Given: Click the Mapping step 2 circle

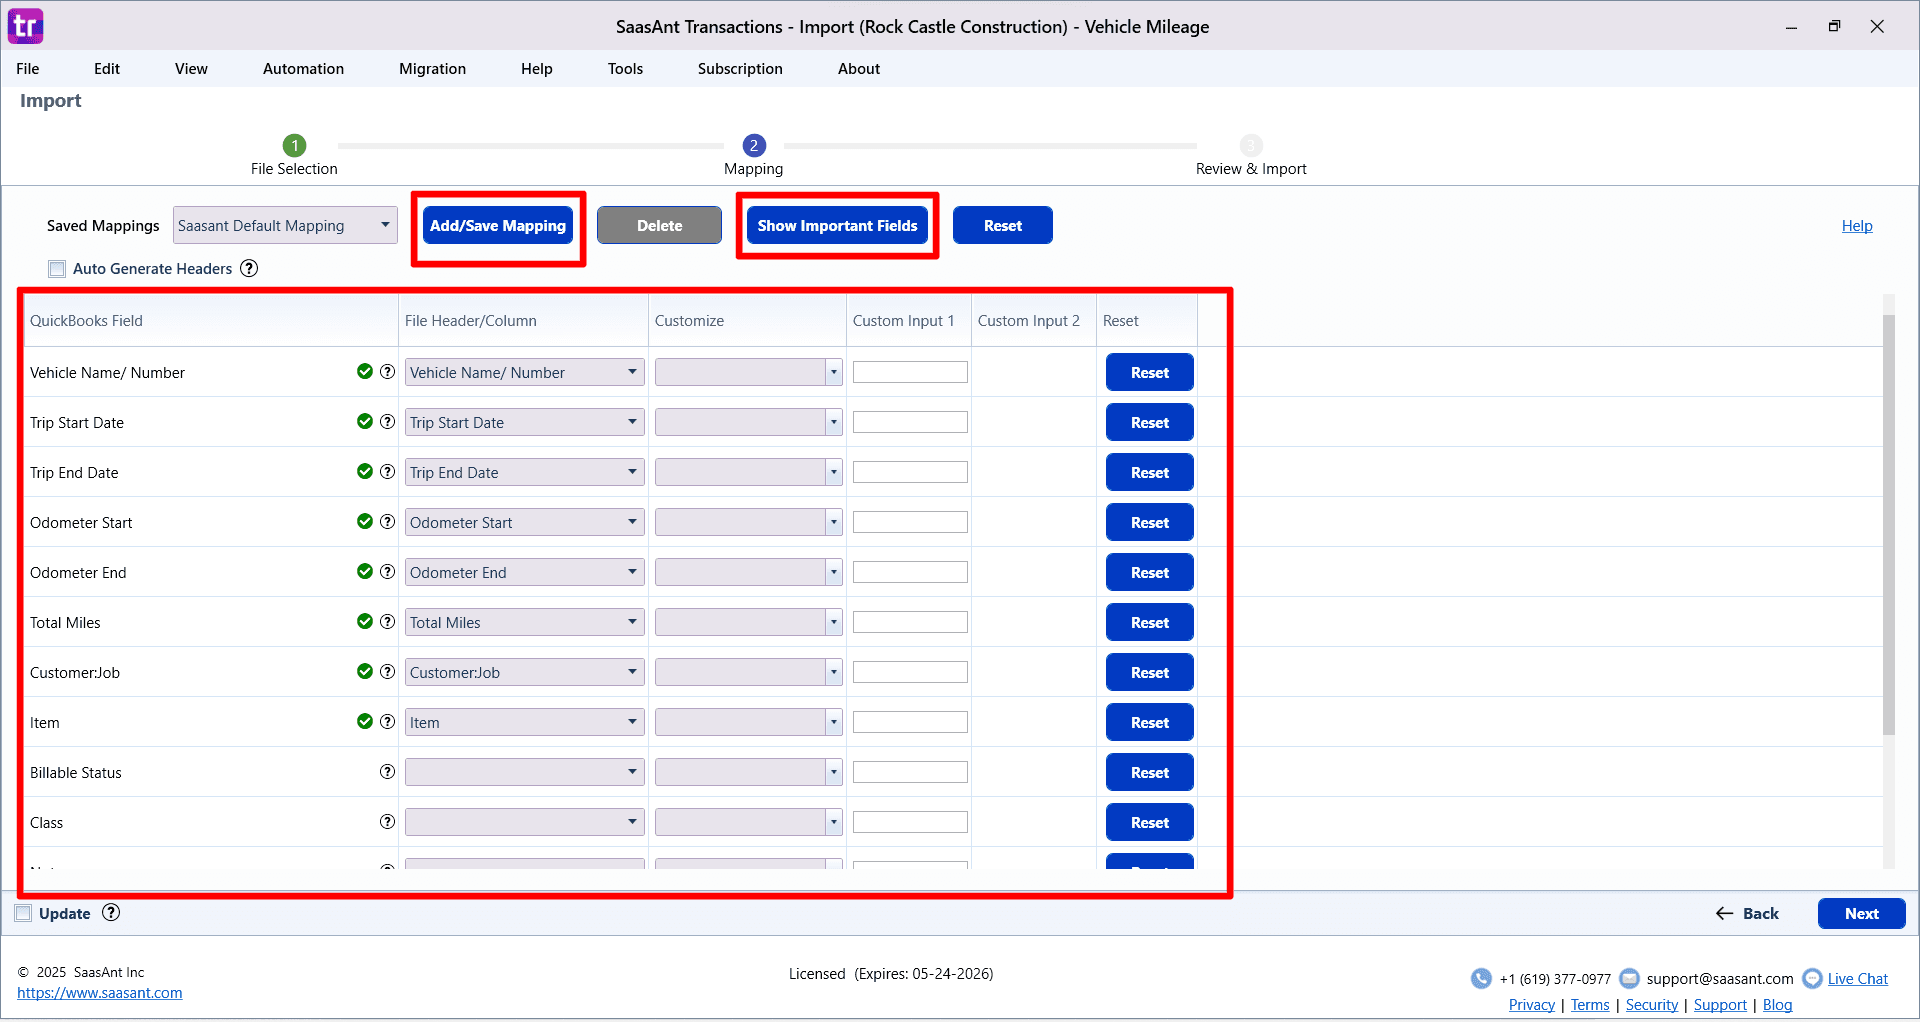Looking at the screenshot, I should tap(754, 146).
